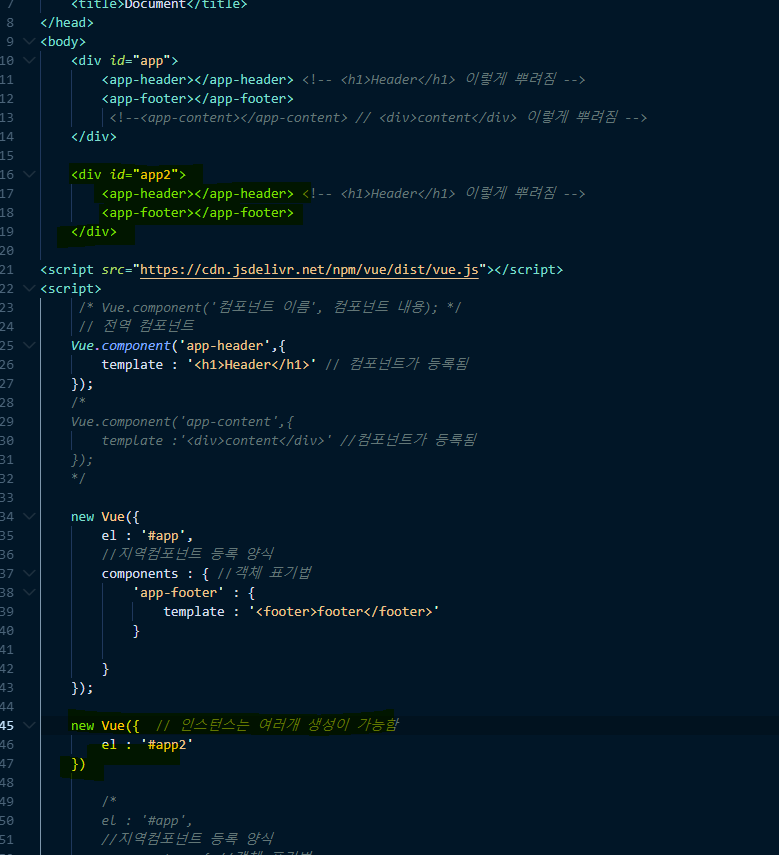
Task: Collapse the components object fold chevron
Action: point(29,574)
